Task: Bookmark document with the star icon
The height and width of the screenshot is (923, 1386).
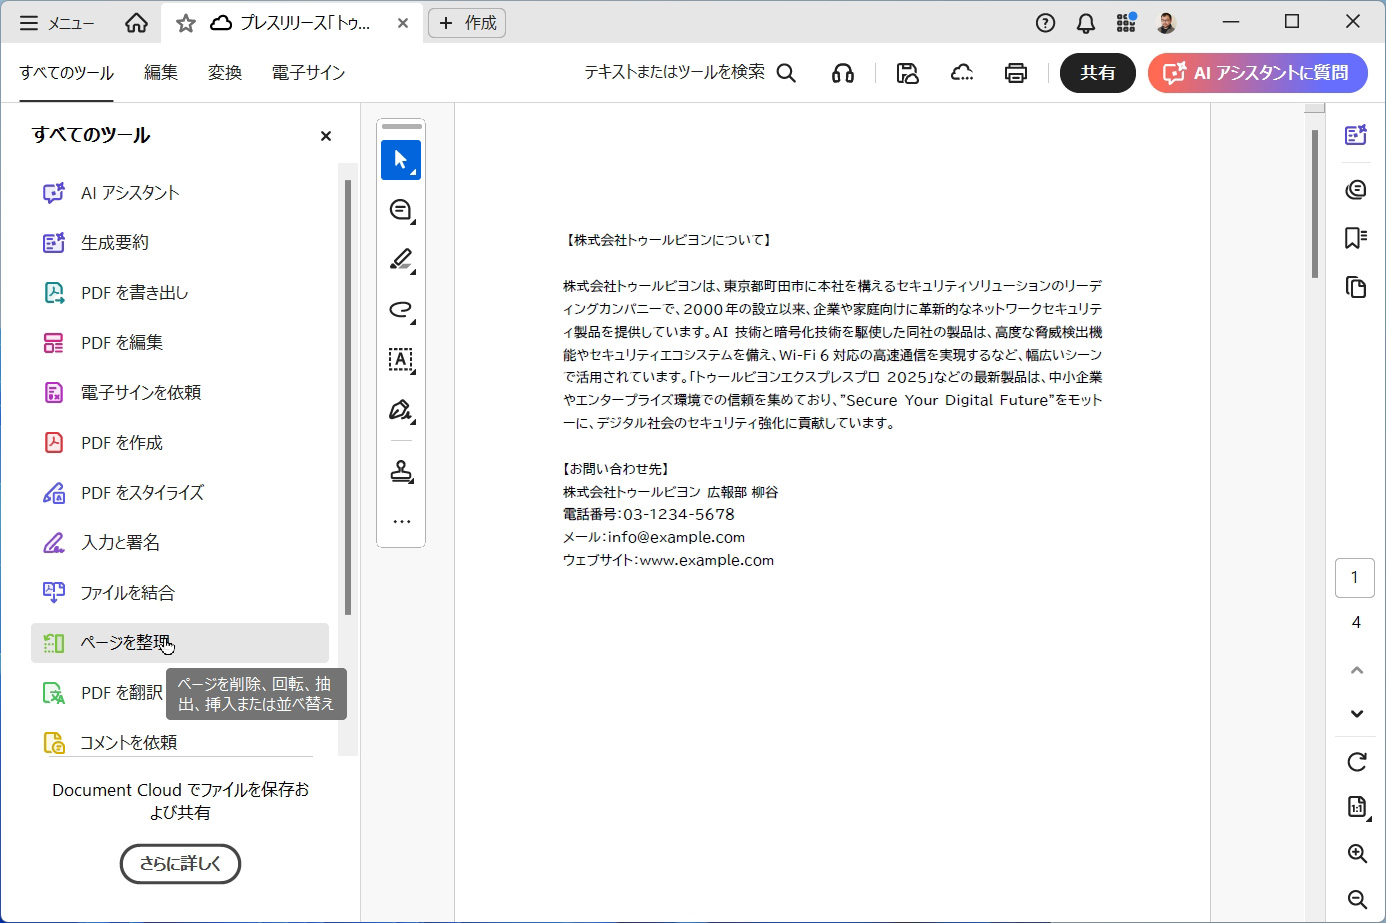Action: click(x=186, y=23)
